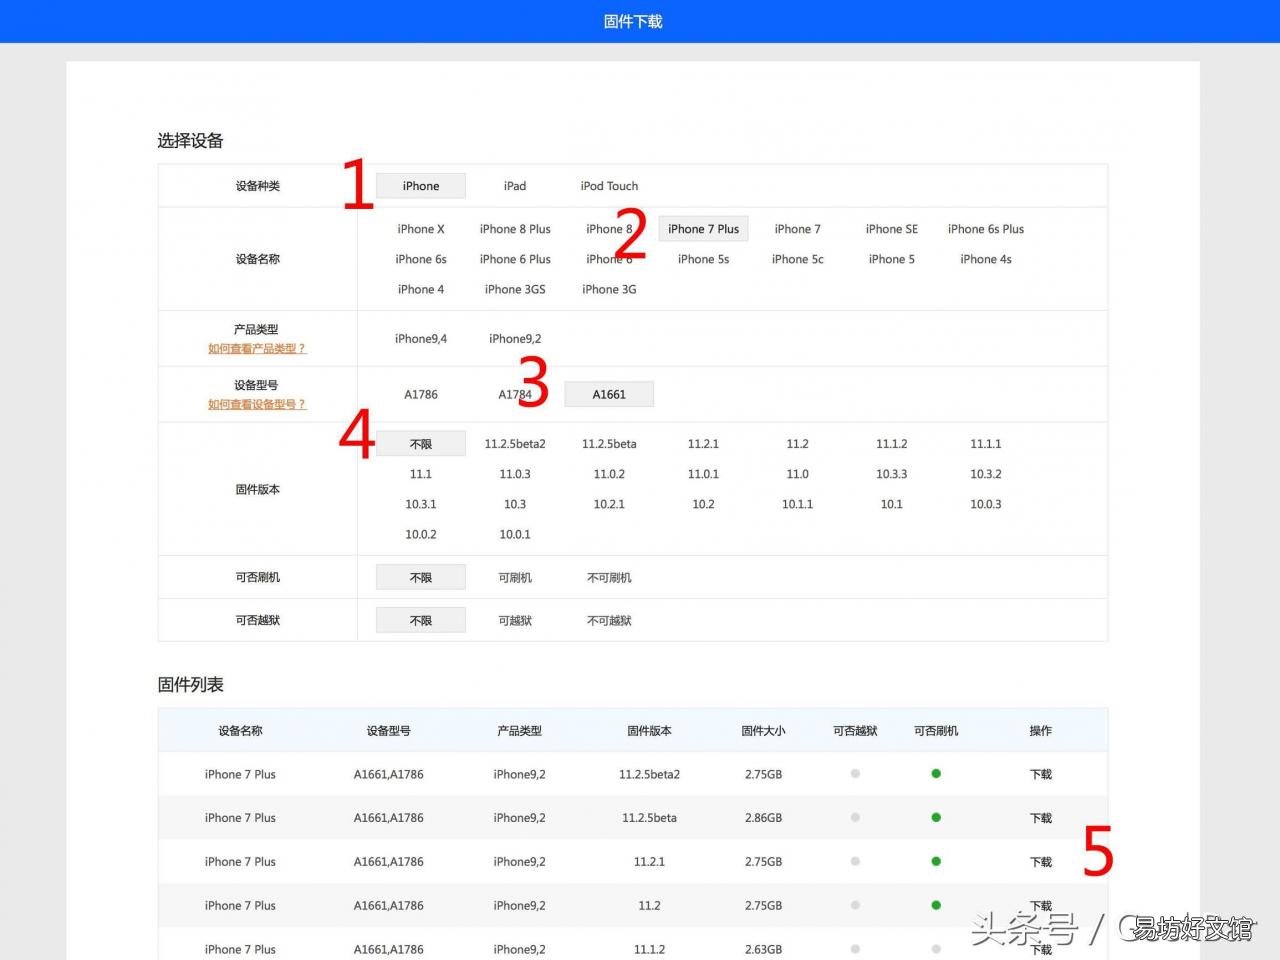Select 不限 in the 固件版本 filter row
This screenshot has width=1280, height=960.
pyautogui.click(x=421, y=444)
